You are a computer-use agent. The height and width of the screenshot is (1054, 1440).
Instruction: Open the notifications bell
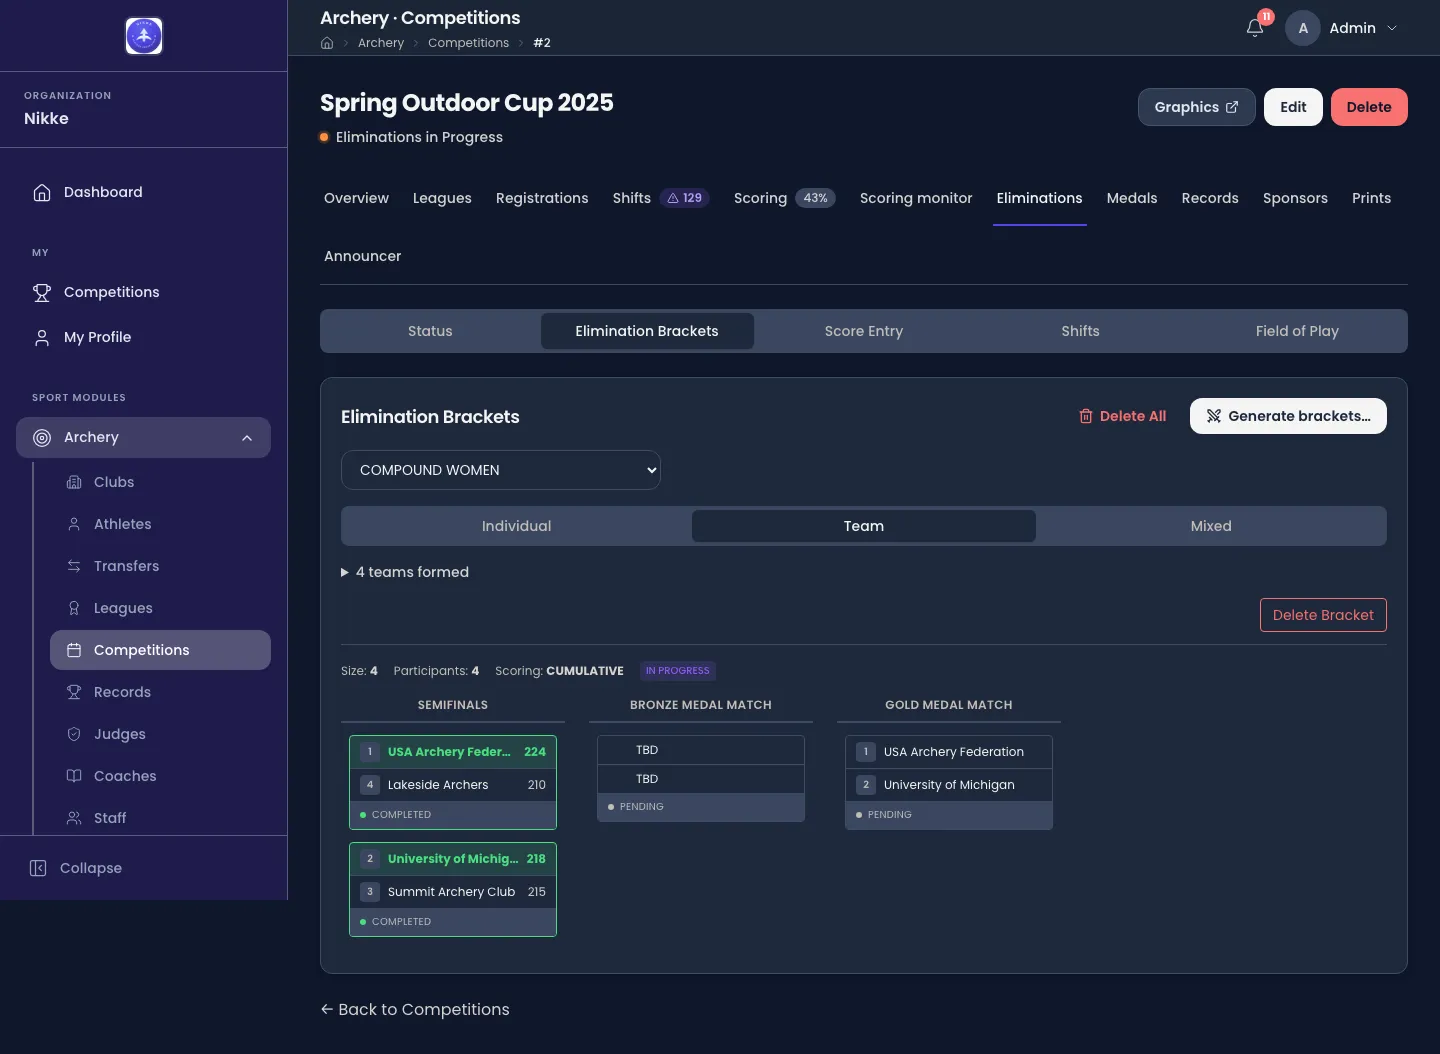[1255, 28]
